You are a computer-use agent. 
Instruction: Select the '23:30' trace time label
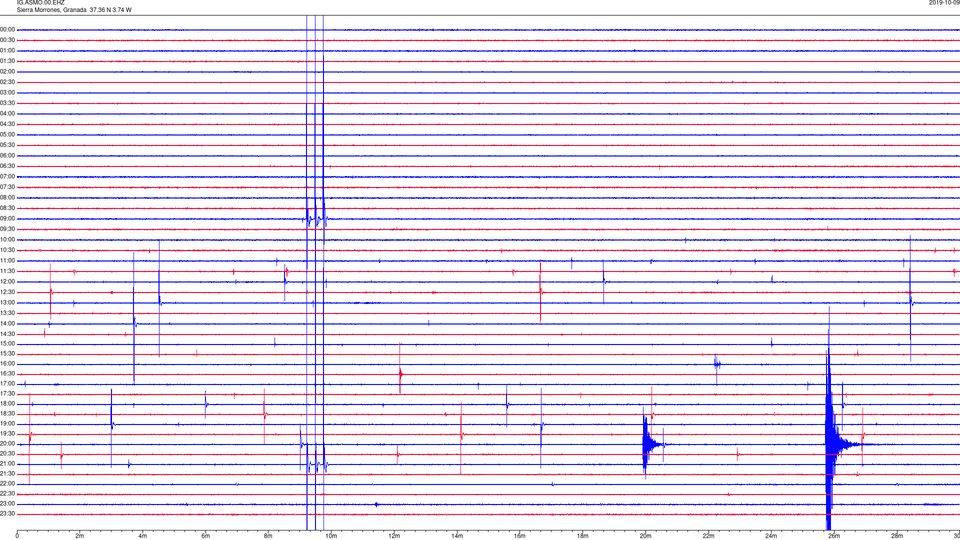pos(7,514)
